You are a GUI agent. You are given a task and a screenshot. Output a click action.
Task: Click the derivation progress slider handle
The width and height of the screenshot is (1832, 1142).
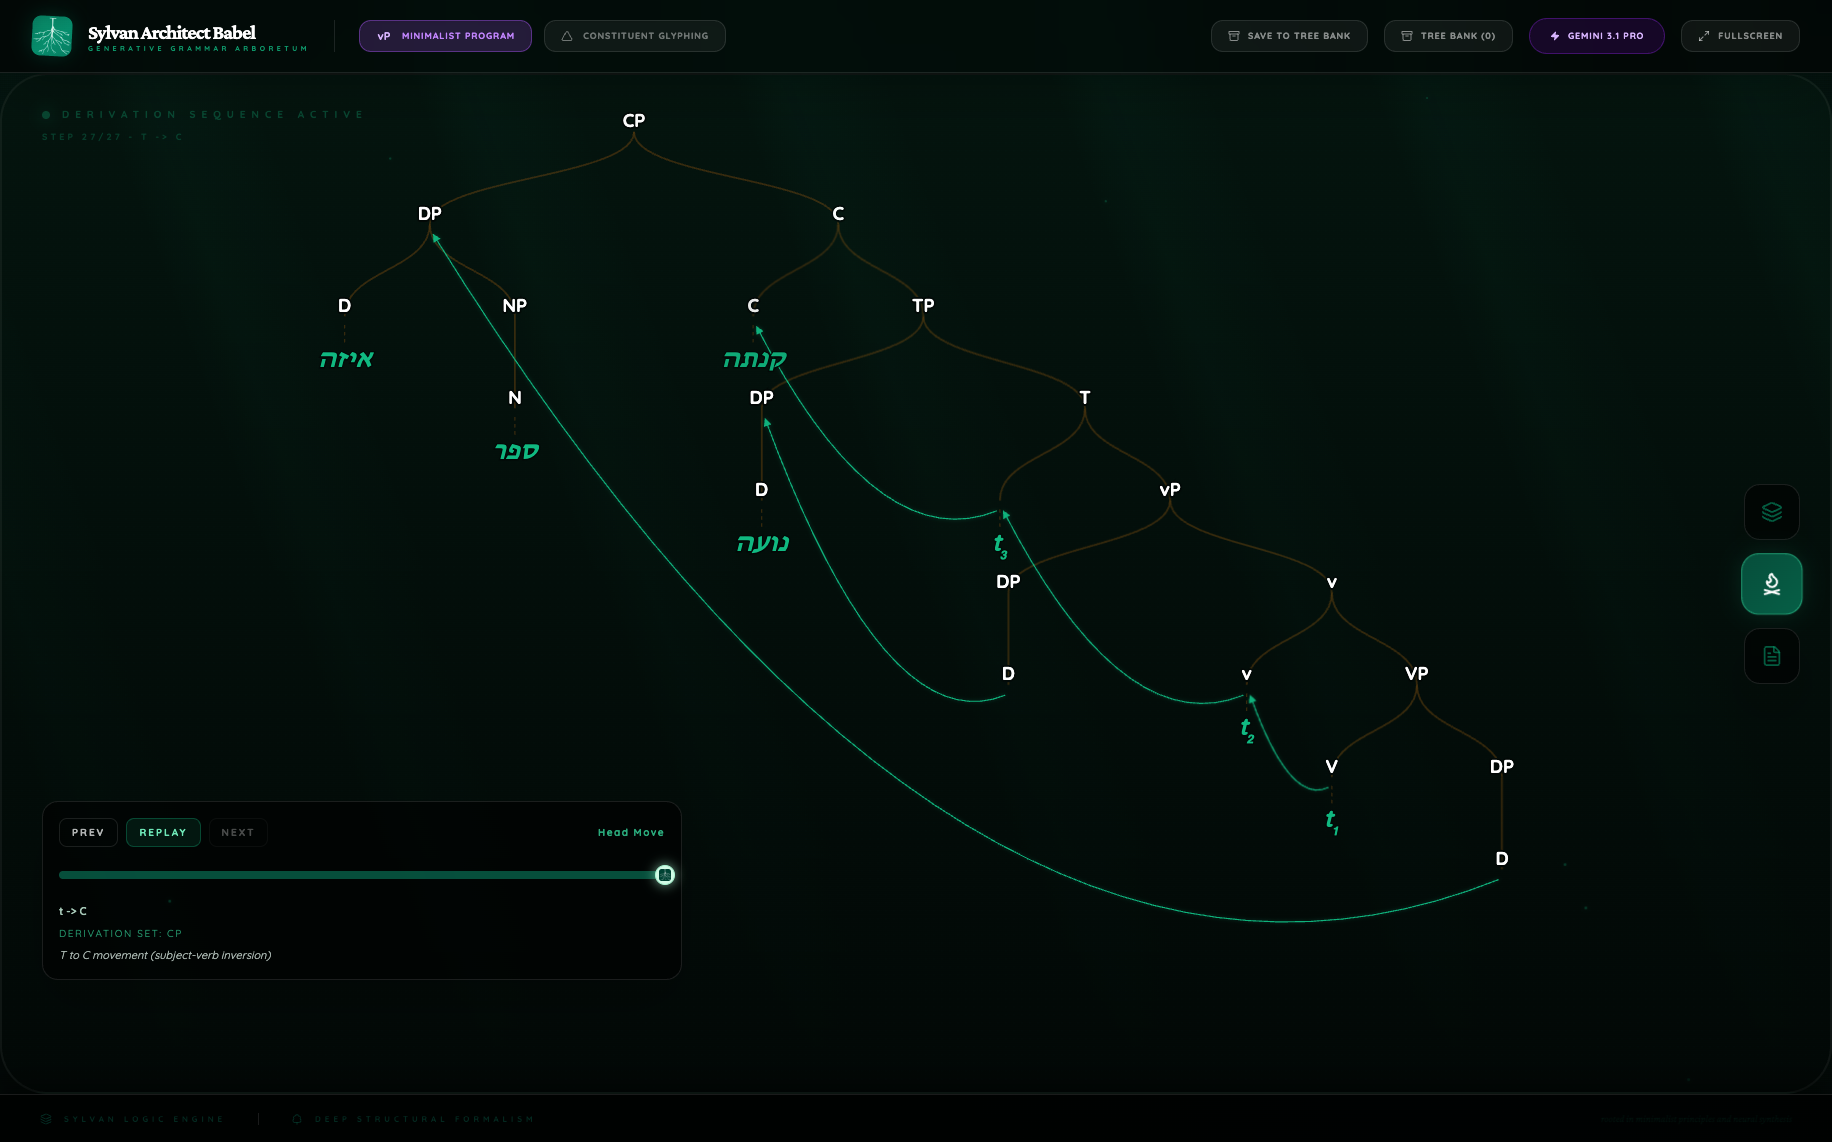click(665, 875)
